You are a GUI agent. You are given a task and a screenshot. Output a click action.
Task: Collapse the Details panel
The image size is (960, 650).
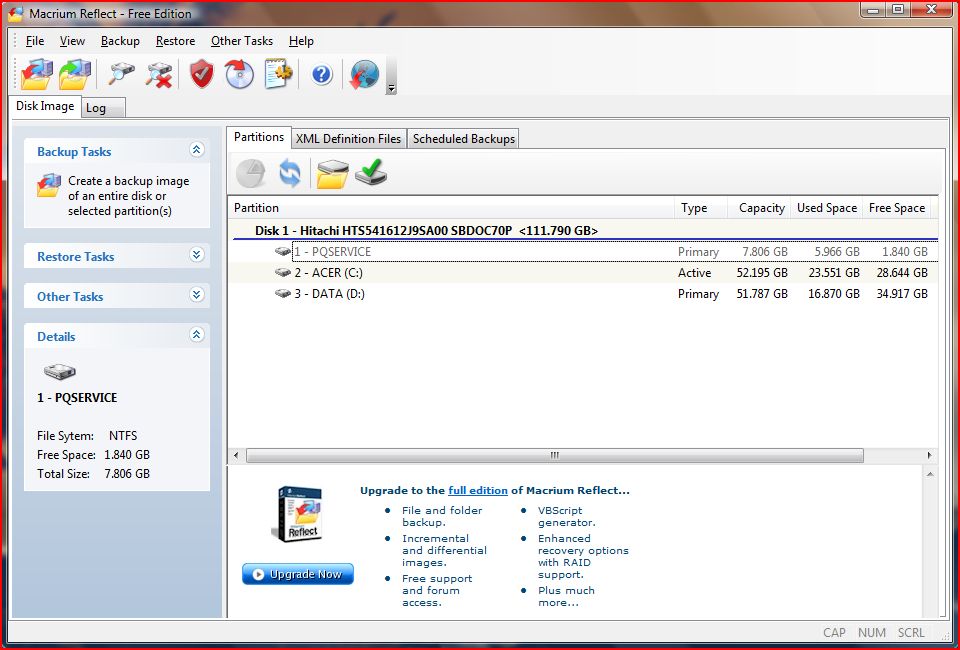[x=197, y=334]
